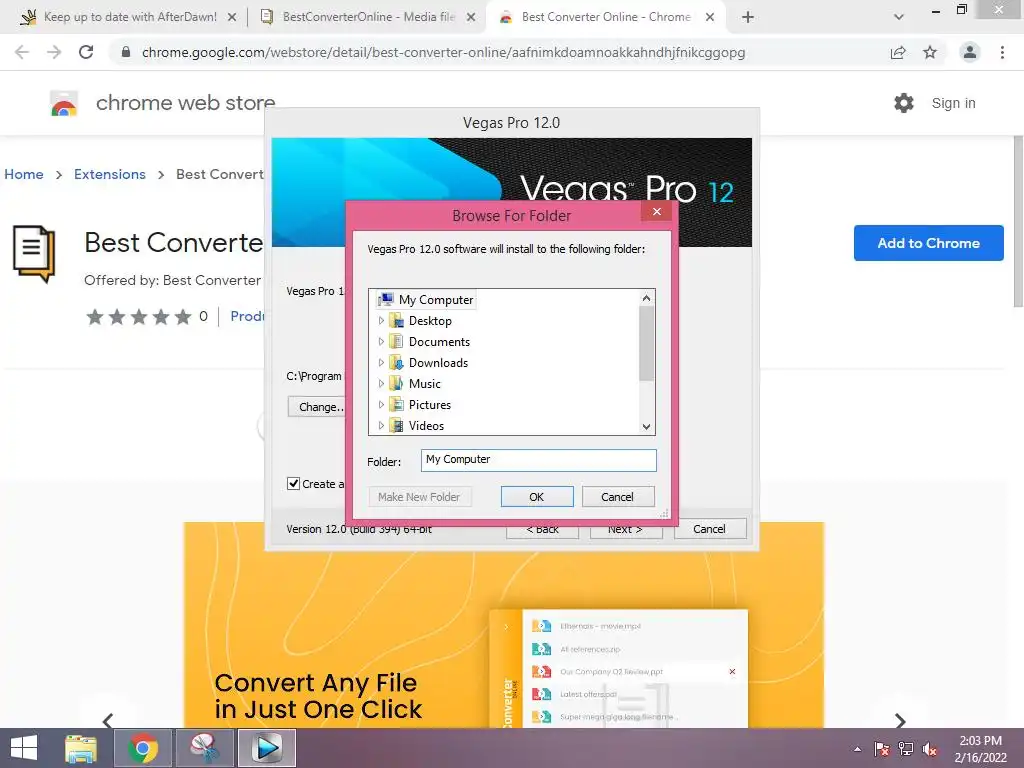Screen dimensions: 1024x768
Task: Open a new browser tab
Action: [x=748, y=17]
